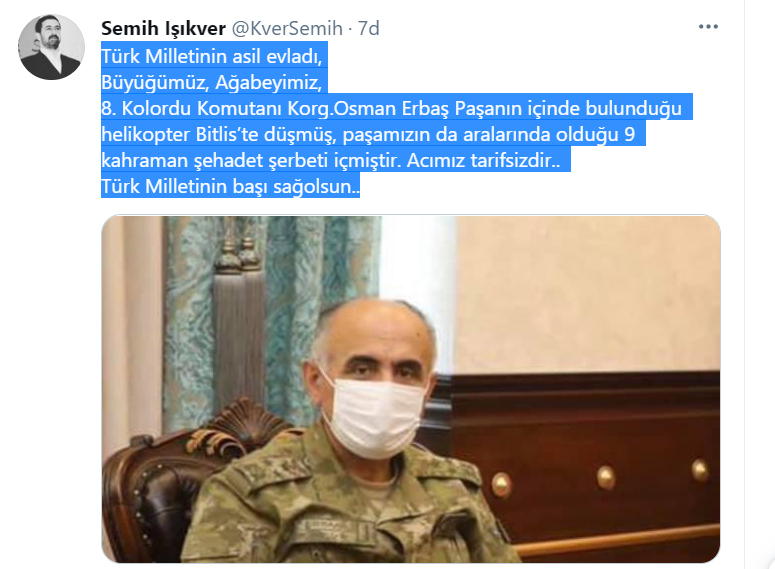Open the @KverSemih handle link

tap(287, 28)
